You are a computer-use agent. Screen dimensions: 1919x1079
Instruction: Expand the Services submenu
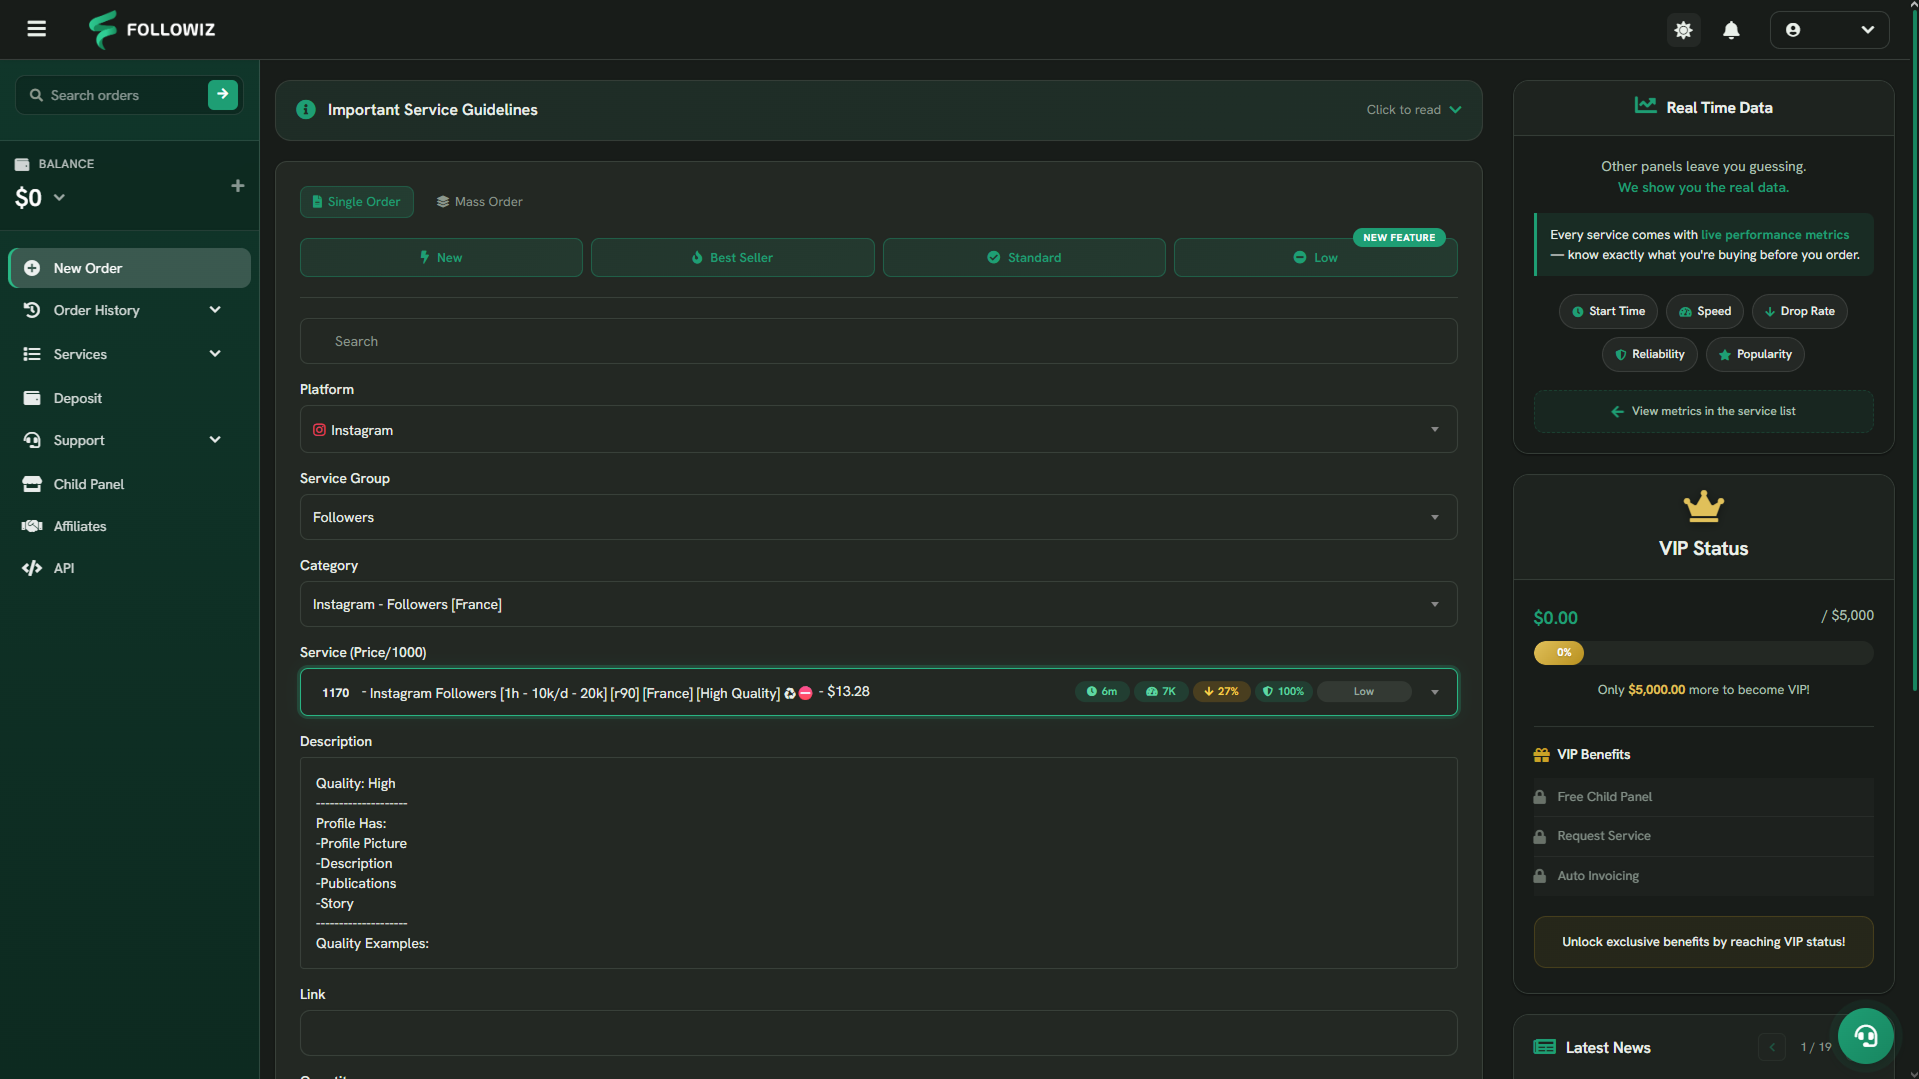[x=215, y=354]
